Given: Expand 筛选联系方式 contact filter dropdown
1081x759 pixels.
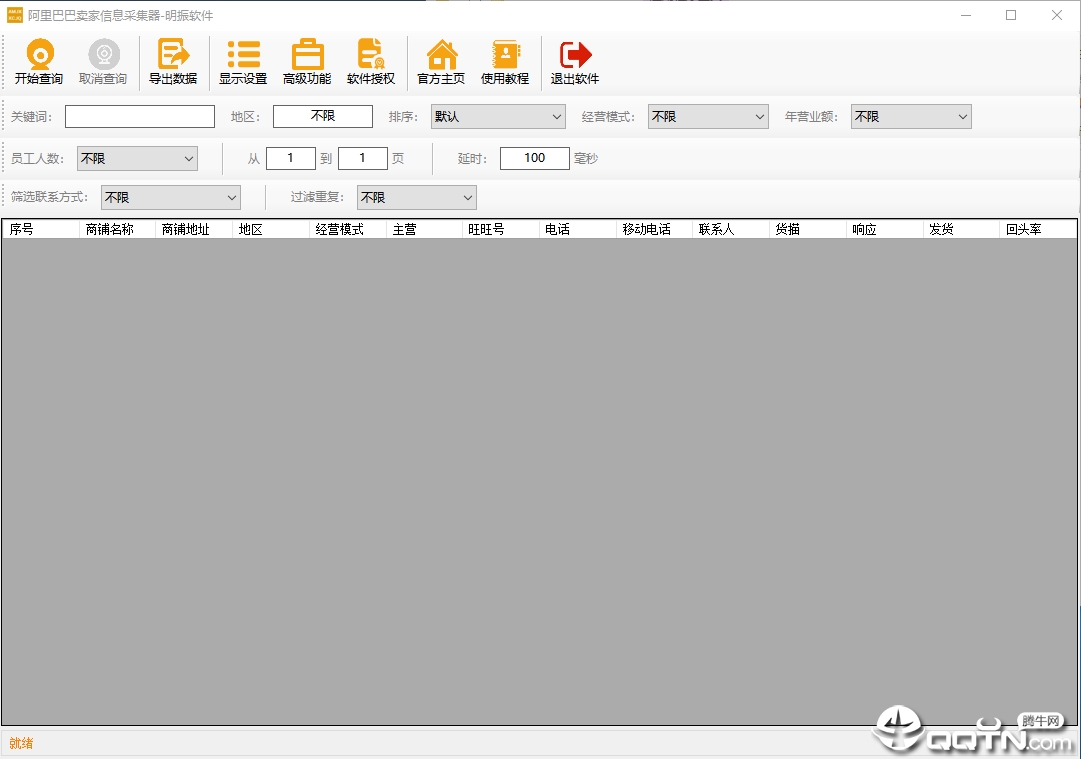Looking at the screenshot, I should (170, 198).
